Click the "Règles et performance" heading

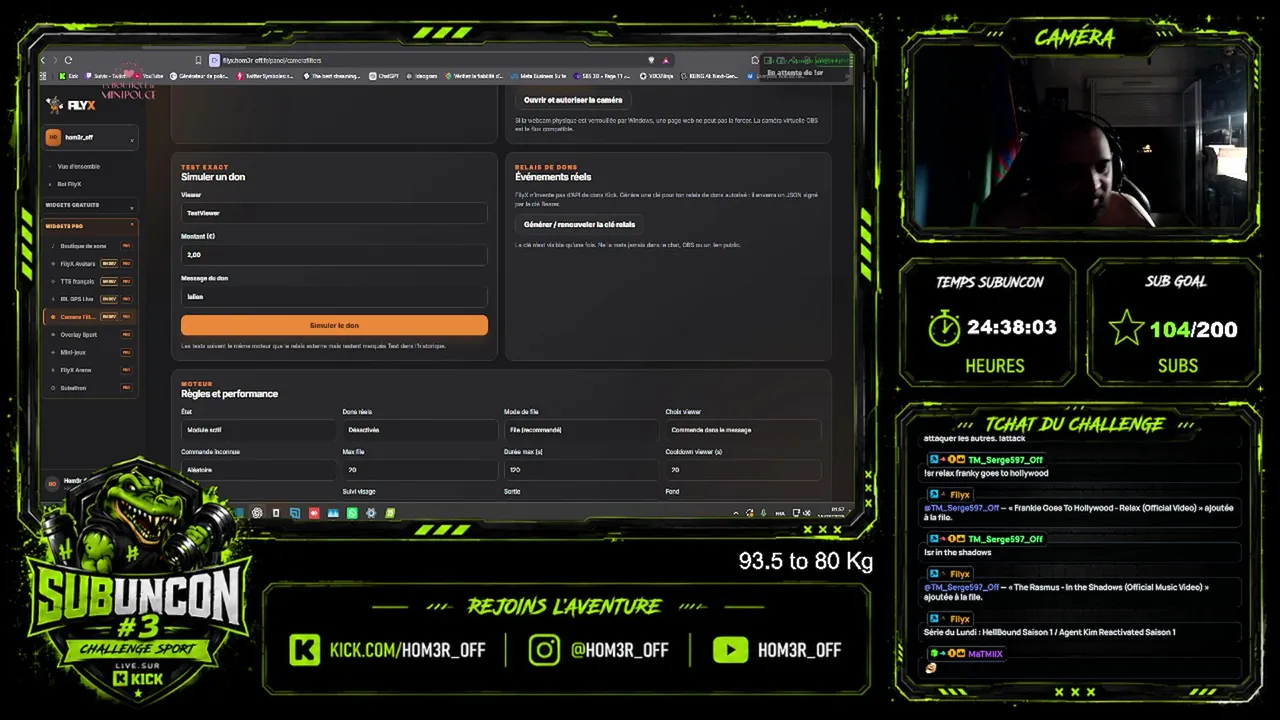(x=229, y=394)
